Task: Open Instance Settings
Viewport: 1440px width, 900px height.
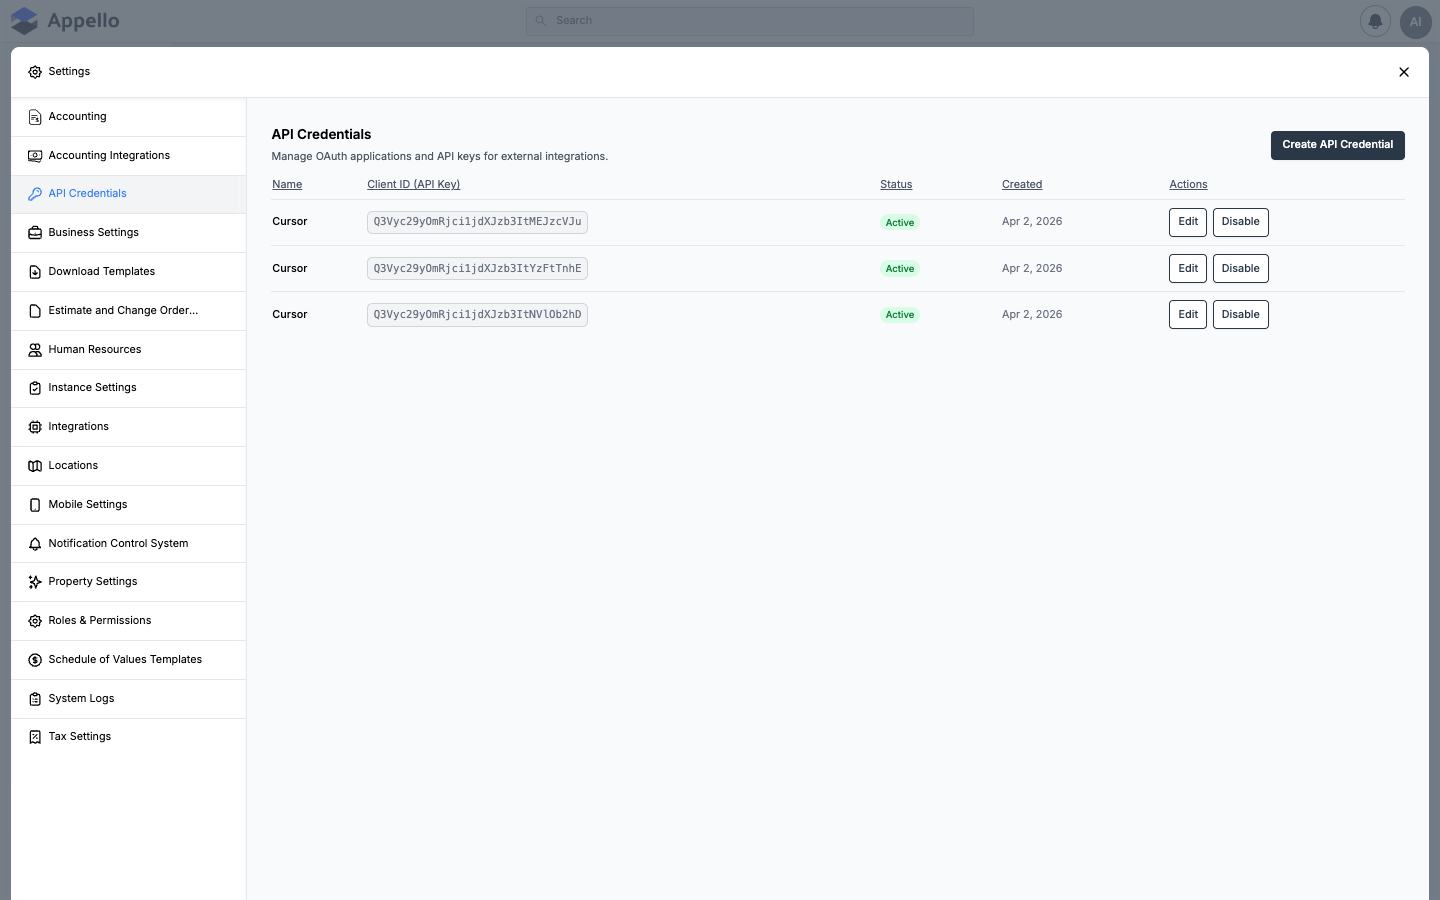Action: tap(128, 388)
